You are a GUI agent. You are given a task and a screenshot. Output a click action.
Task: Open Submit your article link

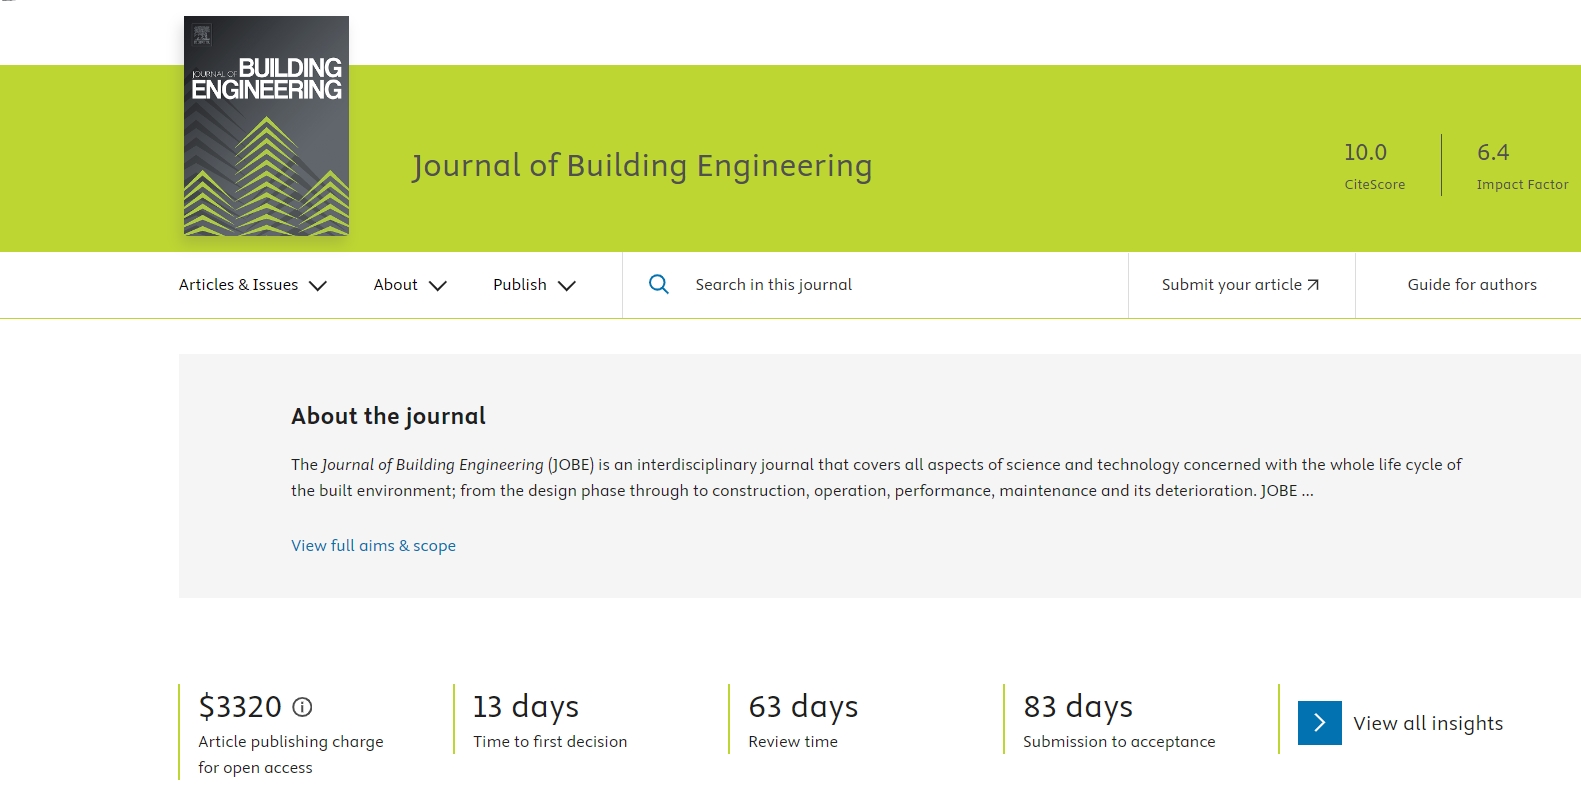(1241, 285)
